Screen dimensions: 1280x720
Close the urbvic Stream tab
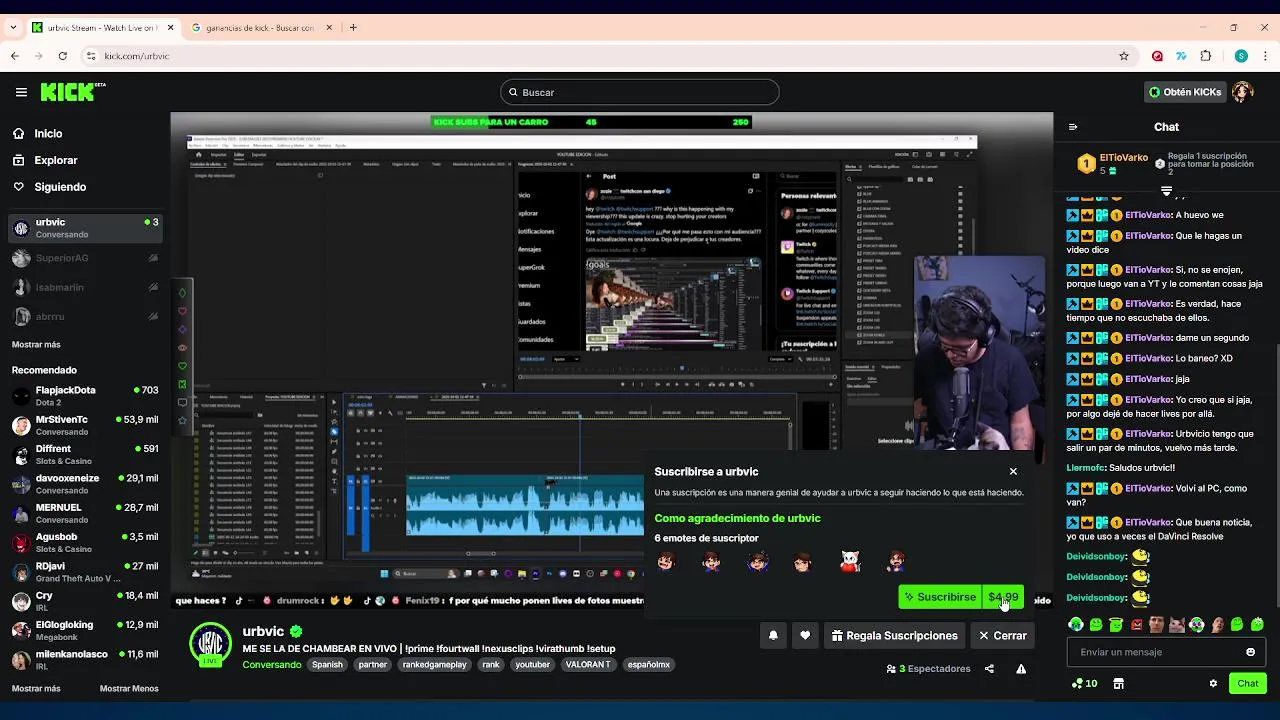[x=171, y=28]
